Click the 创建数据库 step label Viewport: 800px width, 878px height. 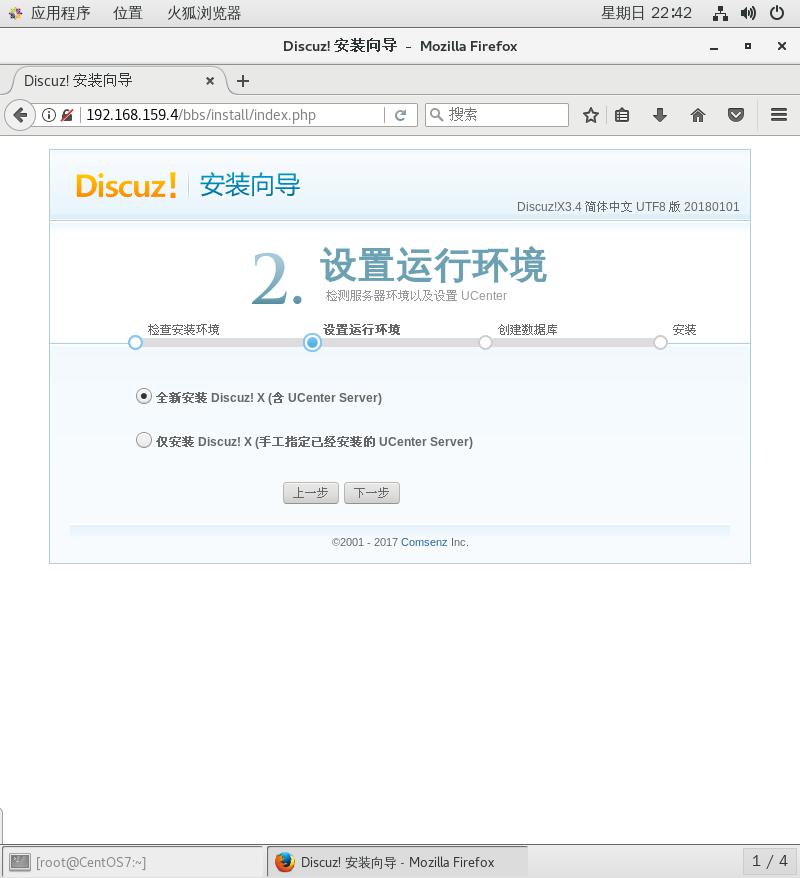pyautogui.click(x=527, y=330)
